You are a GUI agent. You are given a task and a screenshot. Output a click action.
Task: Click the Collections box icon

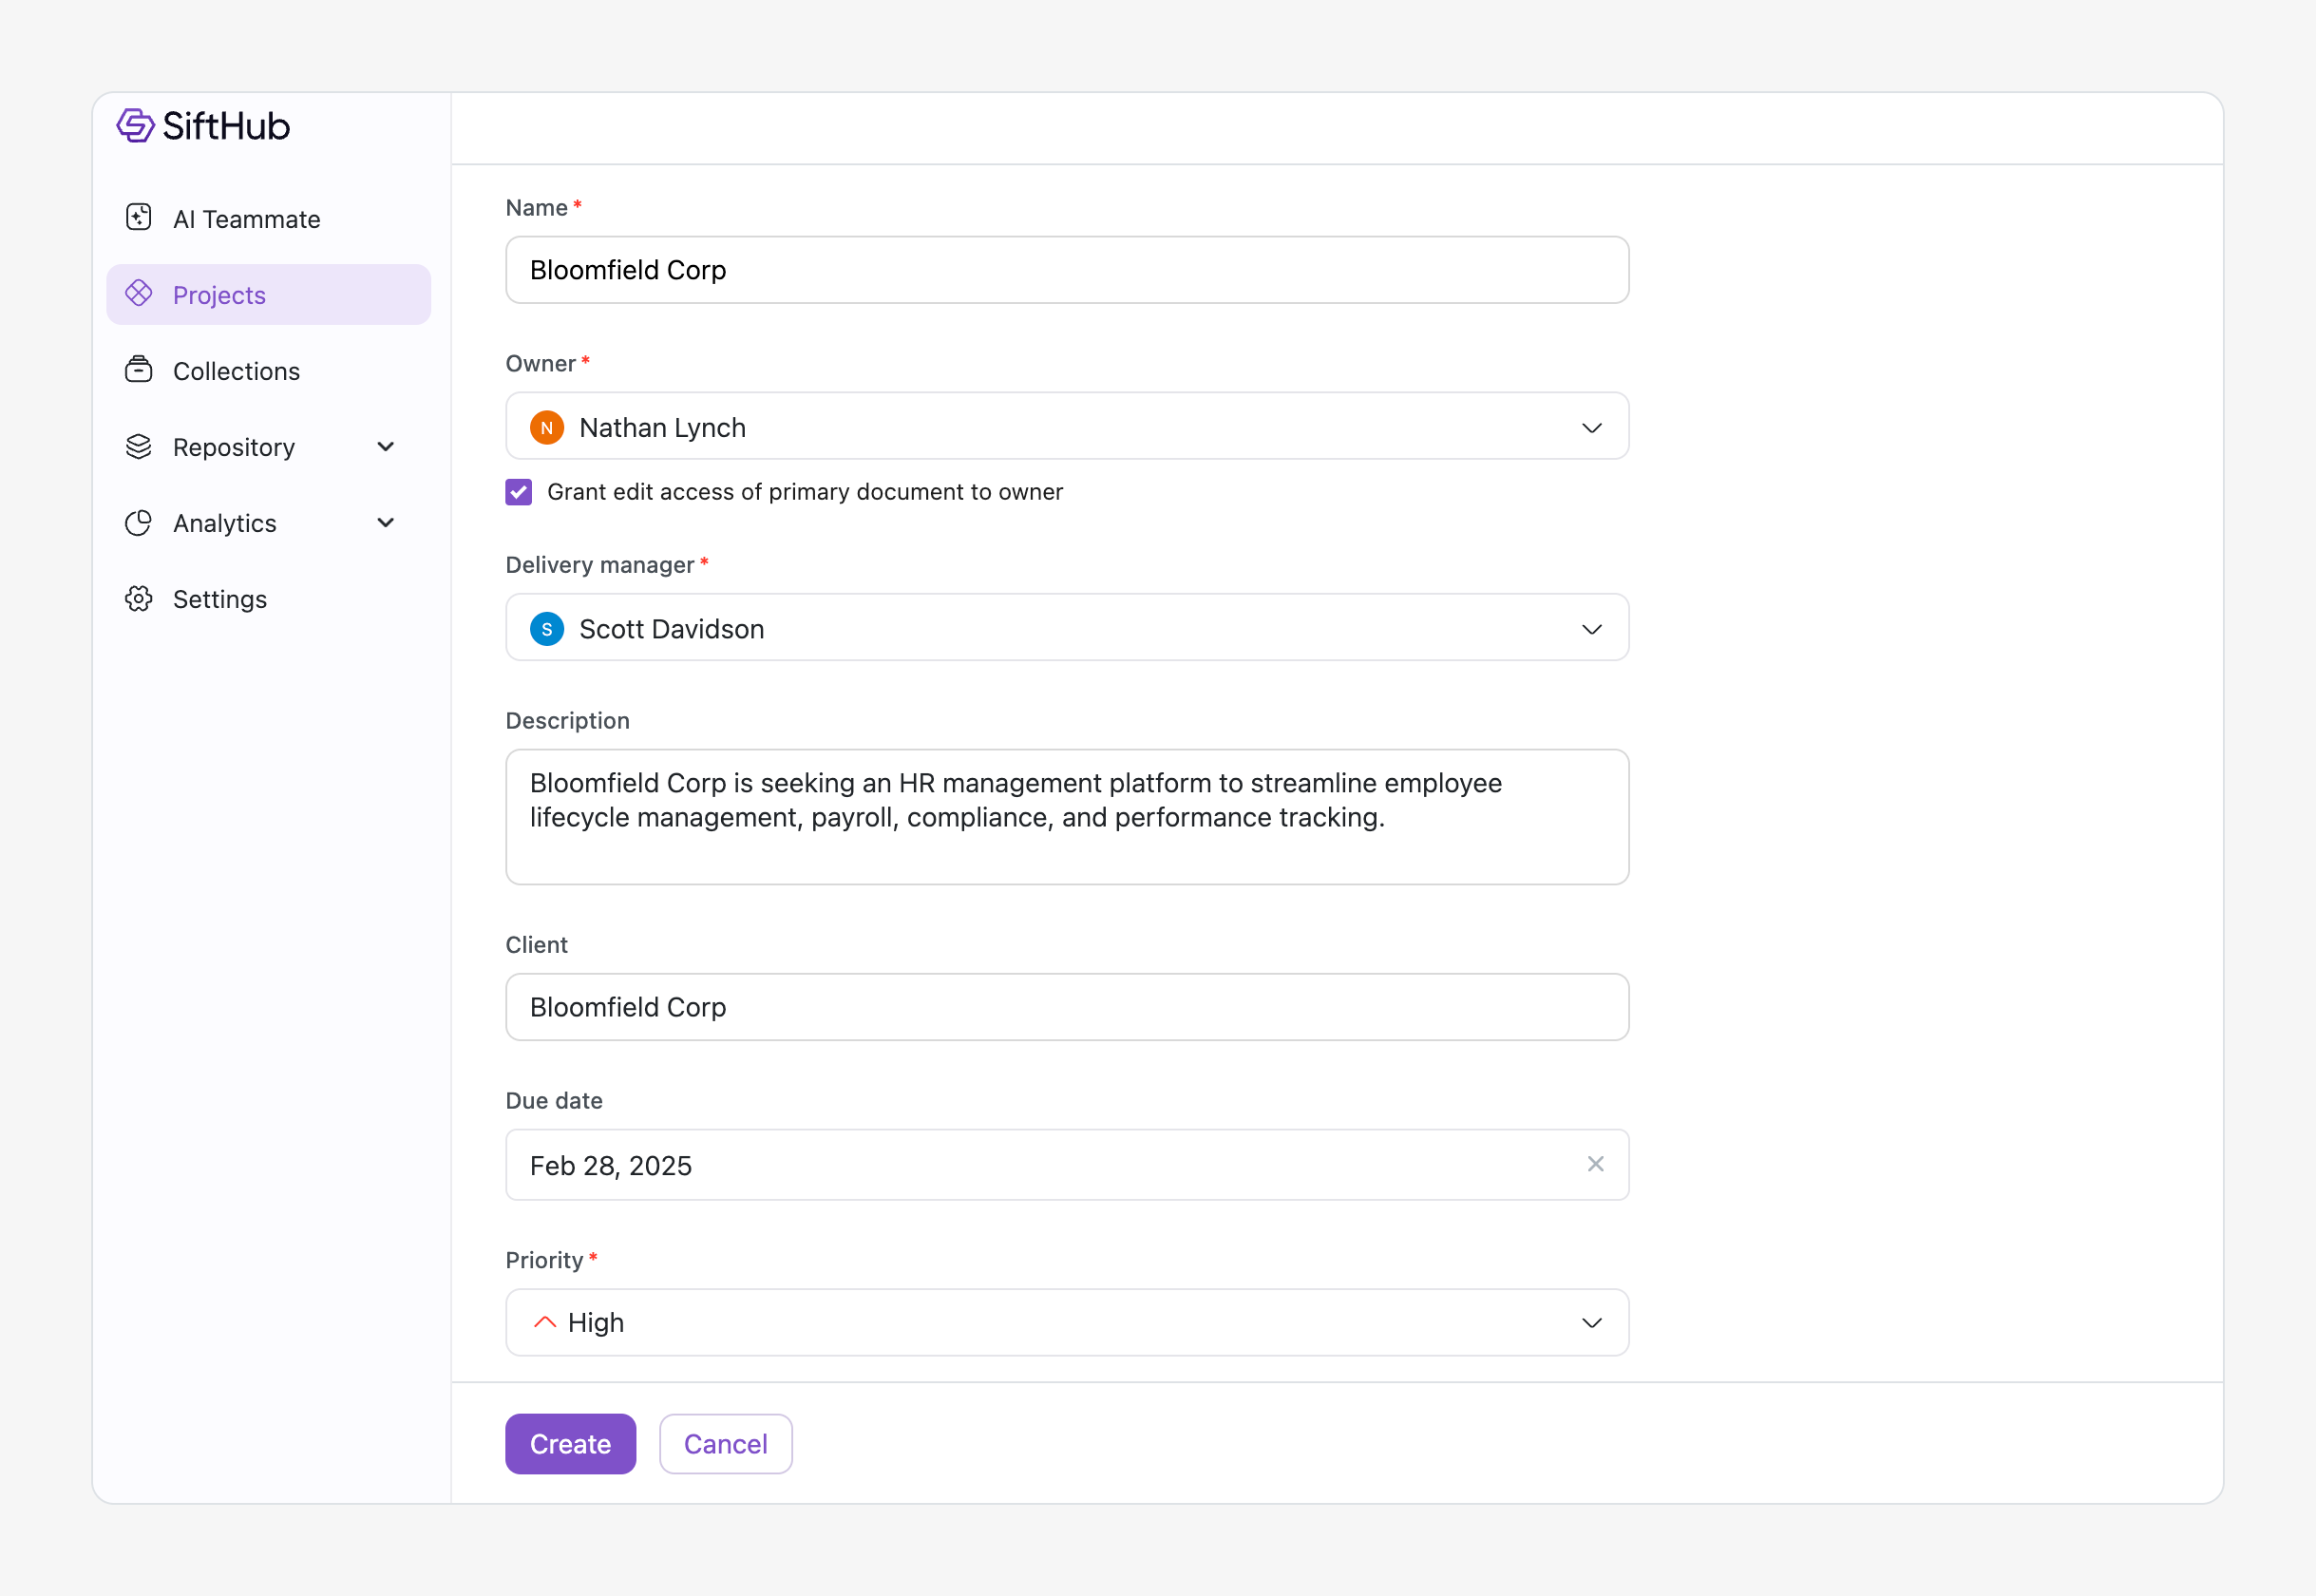point(139,370)
